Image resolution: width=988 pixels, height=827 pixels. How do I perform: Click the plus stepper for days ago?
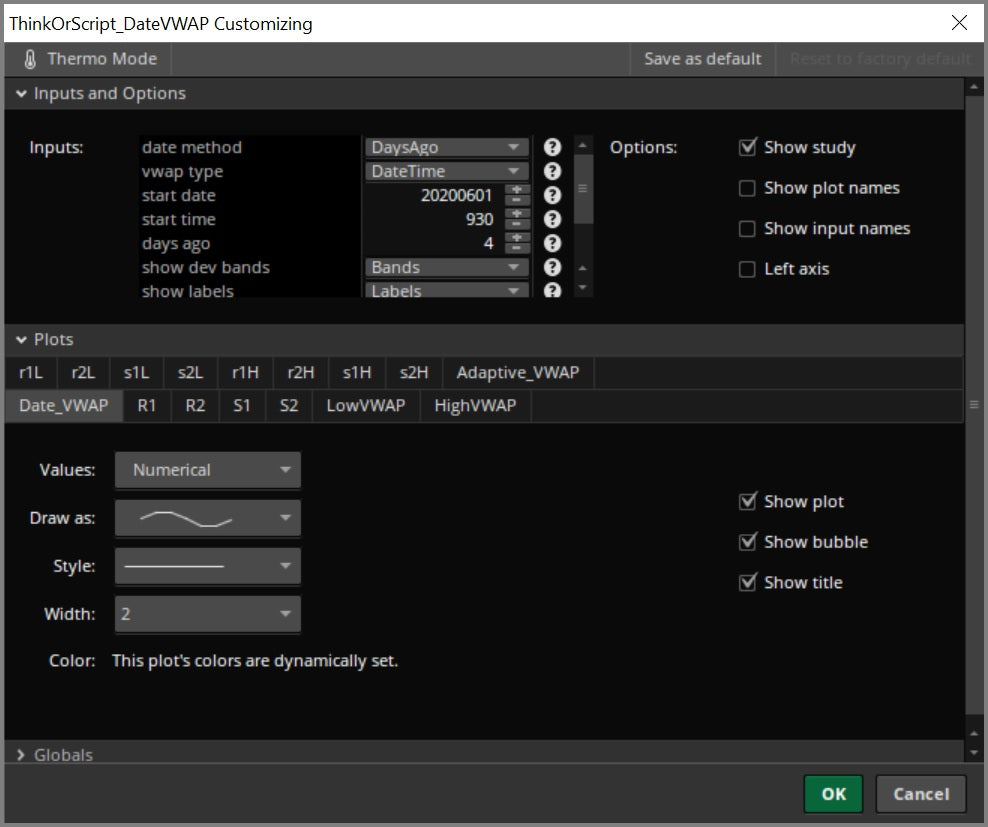517,238
